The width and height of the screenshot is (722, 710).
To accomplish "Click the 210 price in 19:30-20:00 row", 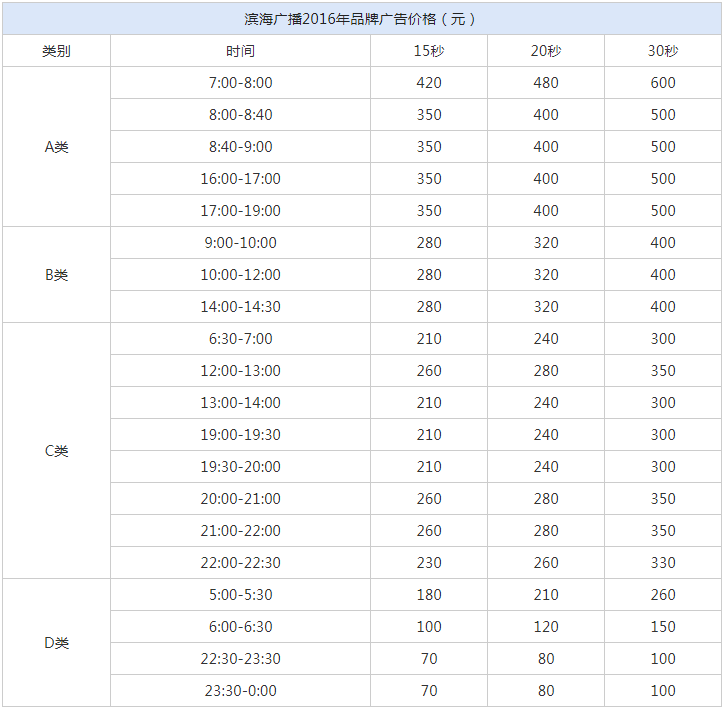I will [x=429, y=467].
